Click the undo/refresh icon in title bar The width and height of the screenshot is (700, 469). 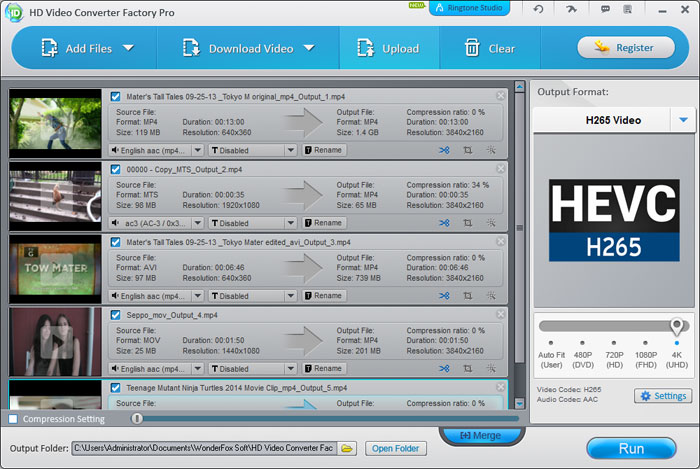538,9
